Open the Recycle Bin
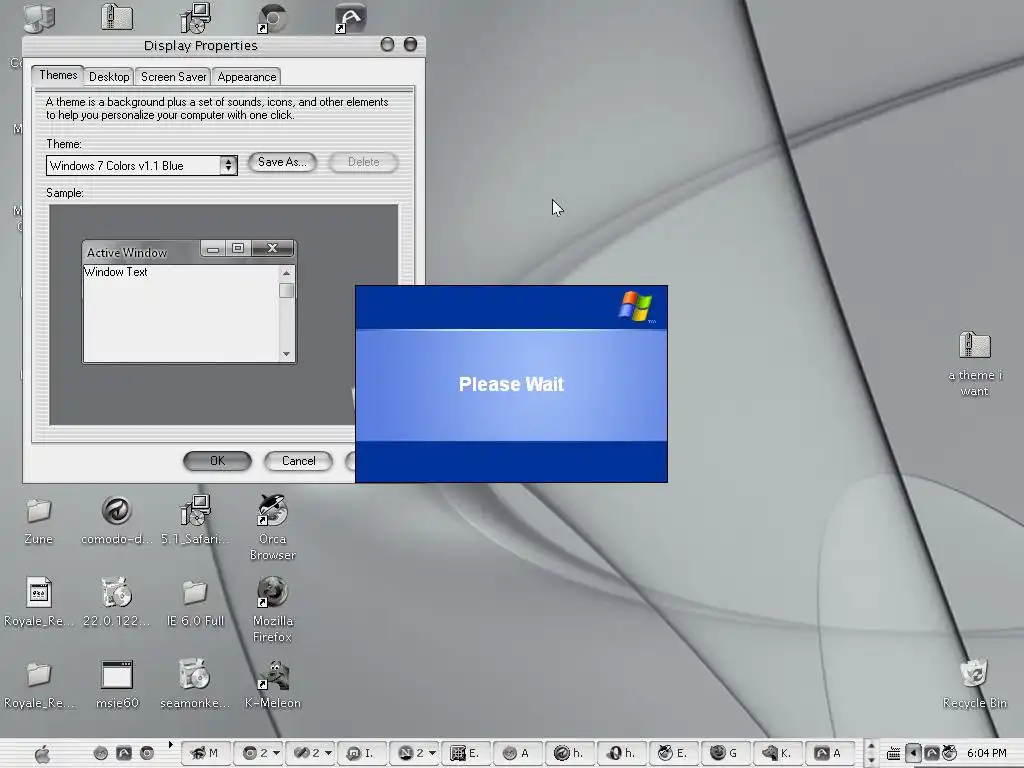 pos(974,684)
